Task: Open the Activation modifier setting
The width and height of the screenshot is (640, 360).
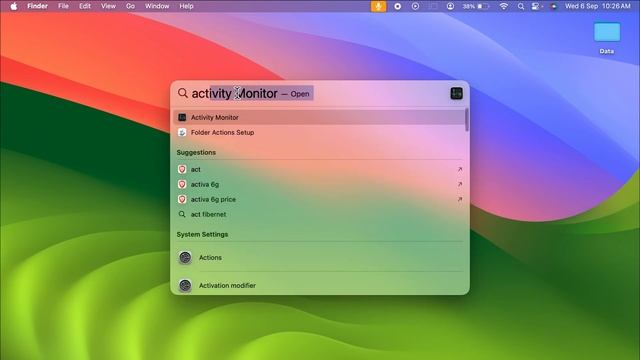Action: [319, 284]
